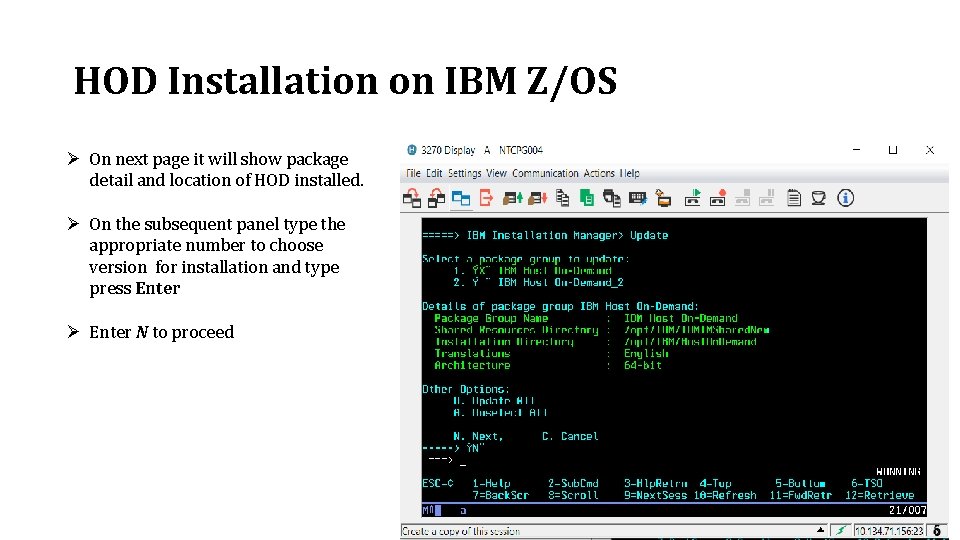Open the Actions menu
The height and width of the screenshot is (540, 960).
[x=599, y=173]
